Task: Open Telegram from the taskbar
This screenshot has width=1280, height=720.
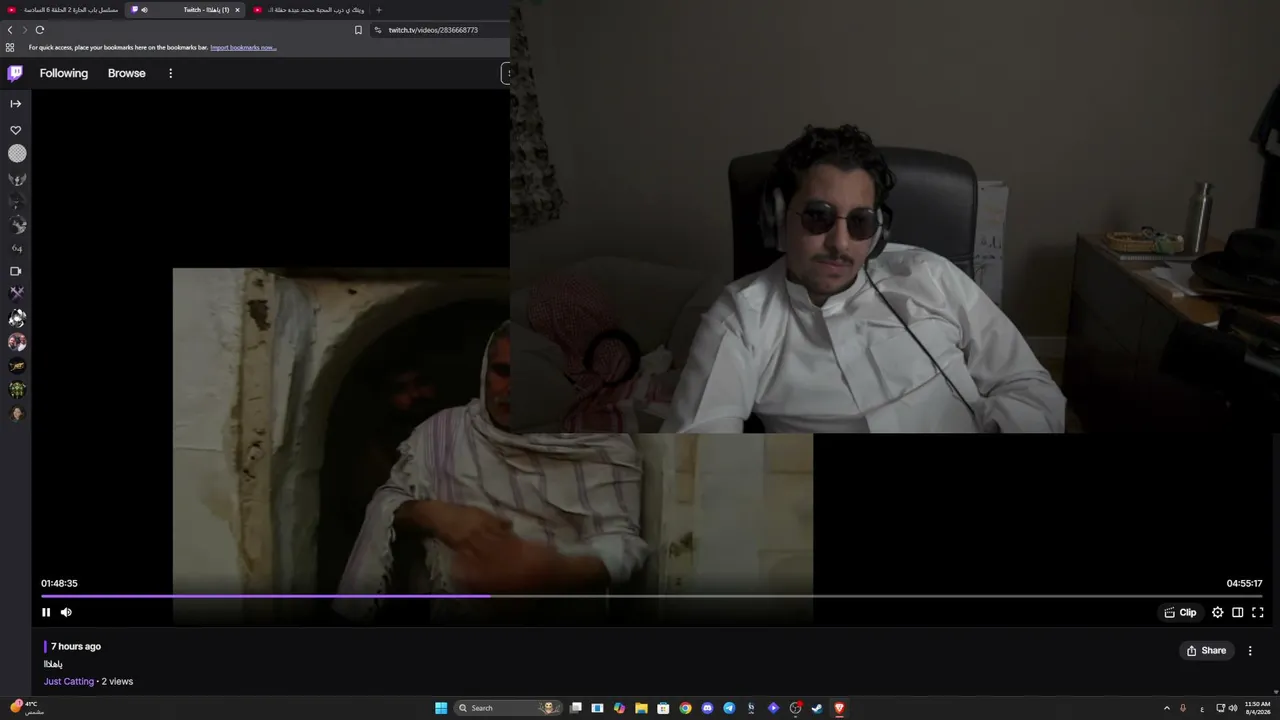Action: [x=729, y=708]
